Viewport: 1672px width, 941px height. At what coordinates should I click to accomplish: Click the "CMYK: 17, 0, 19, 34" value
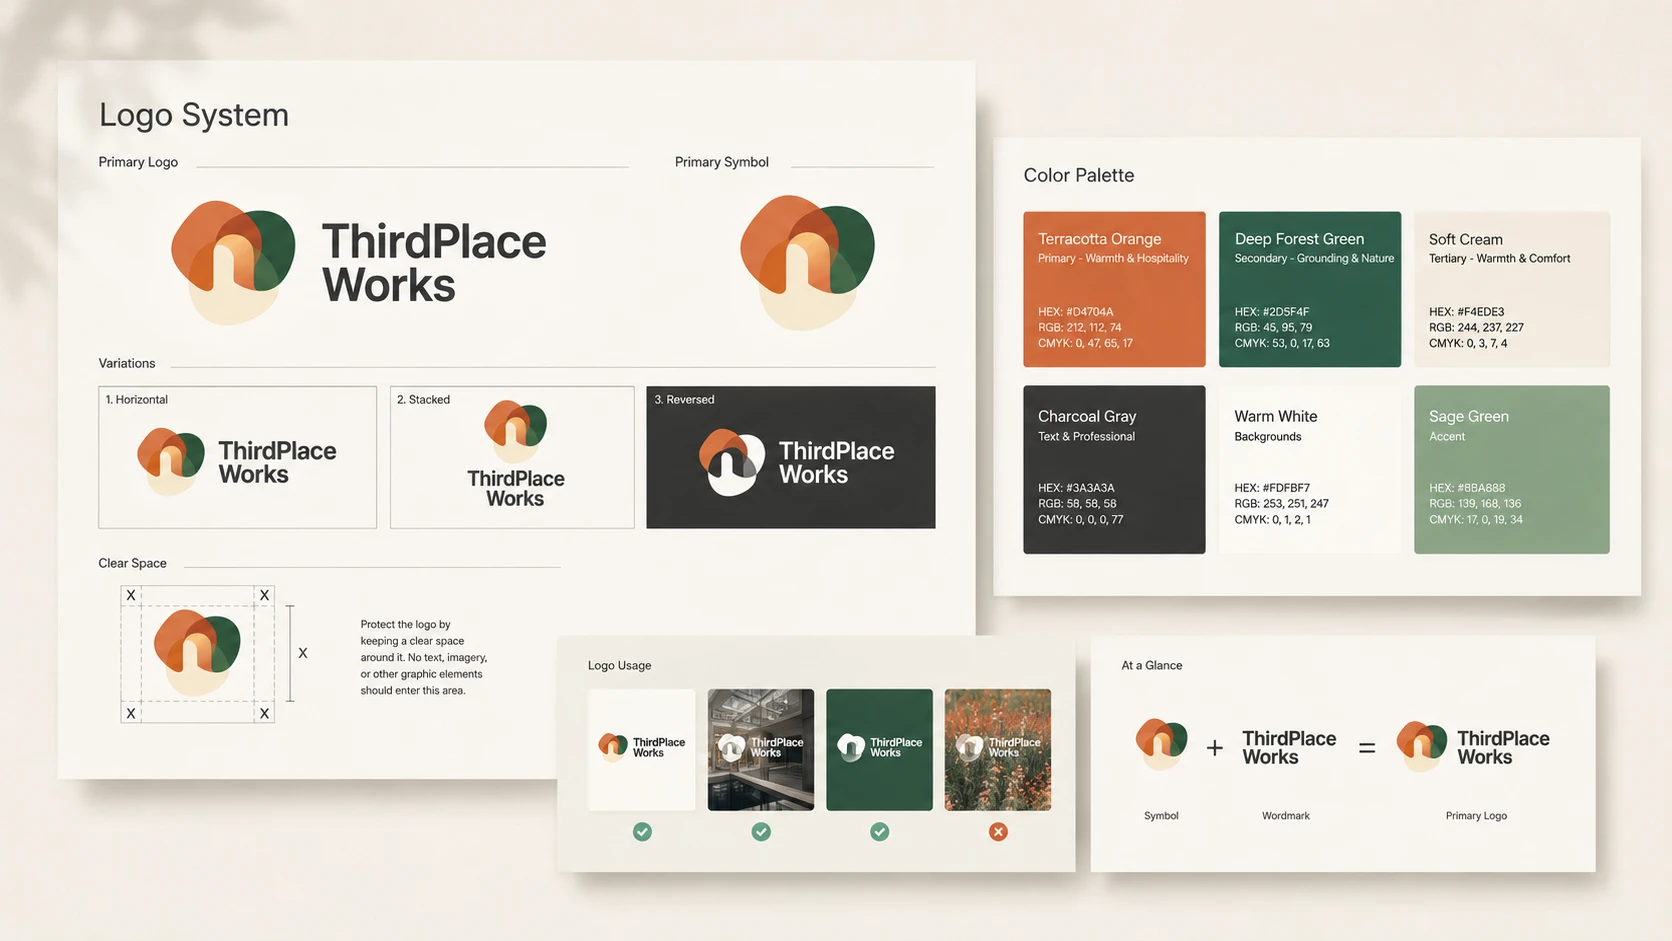[x=1476, y=520]
